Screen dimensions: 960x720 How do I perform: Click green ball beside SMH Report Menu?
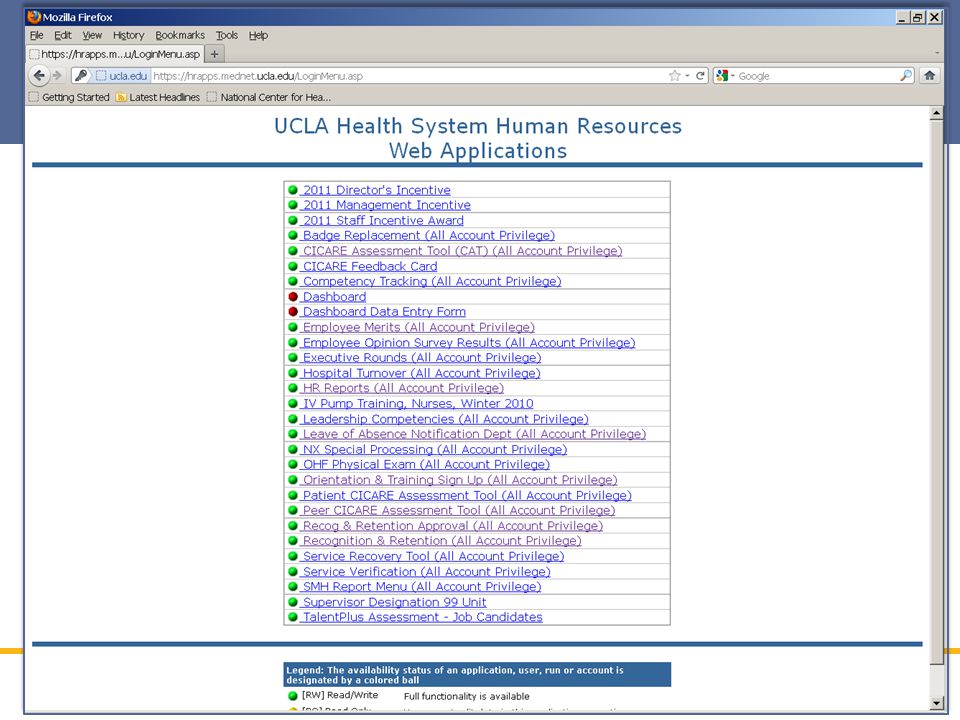293,587
